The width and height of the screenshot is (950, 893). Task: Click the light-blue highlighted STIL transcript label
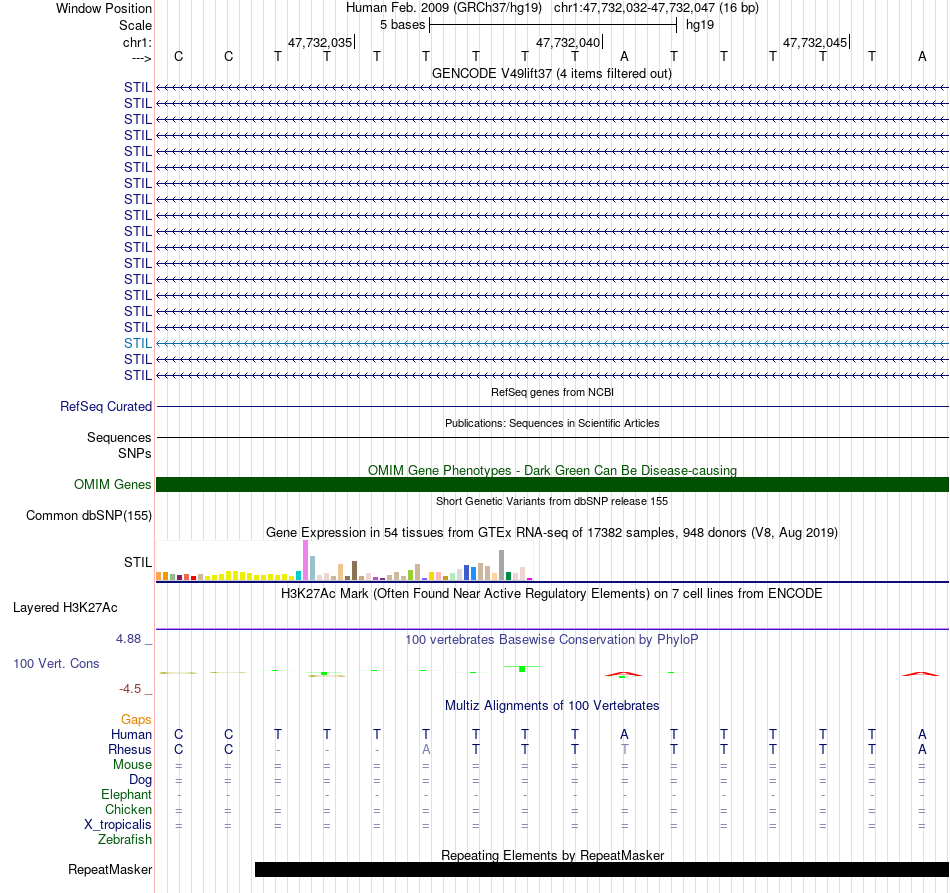coord(138,344)
